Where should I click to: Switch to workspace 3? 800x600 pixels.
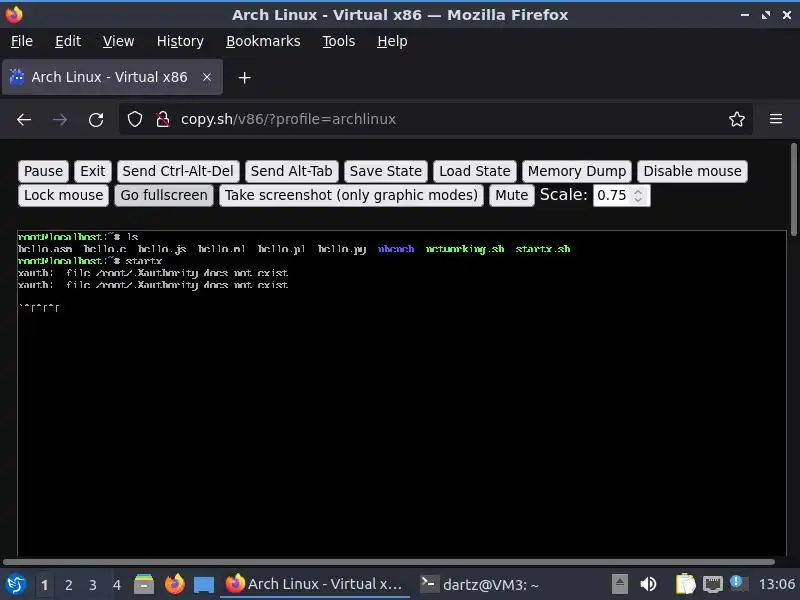tap(93, 585)
